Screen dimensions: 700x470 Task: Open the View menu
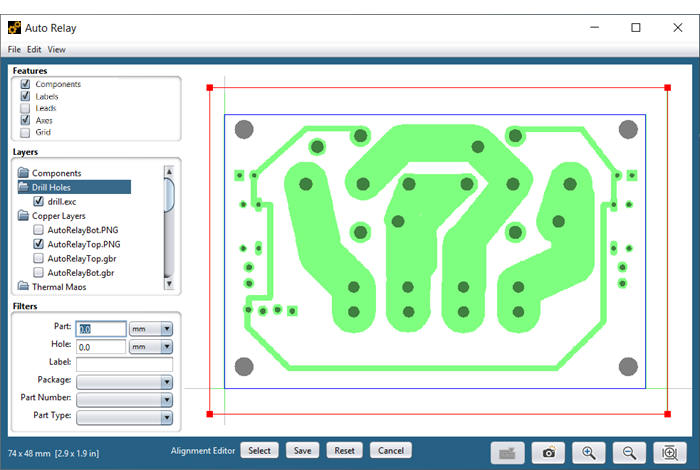click(57, 50)
